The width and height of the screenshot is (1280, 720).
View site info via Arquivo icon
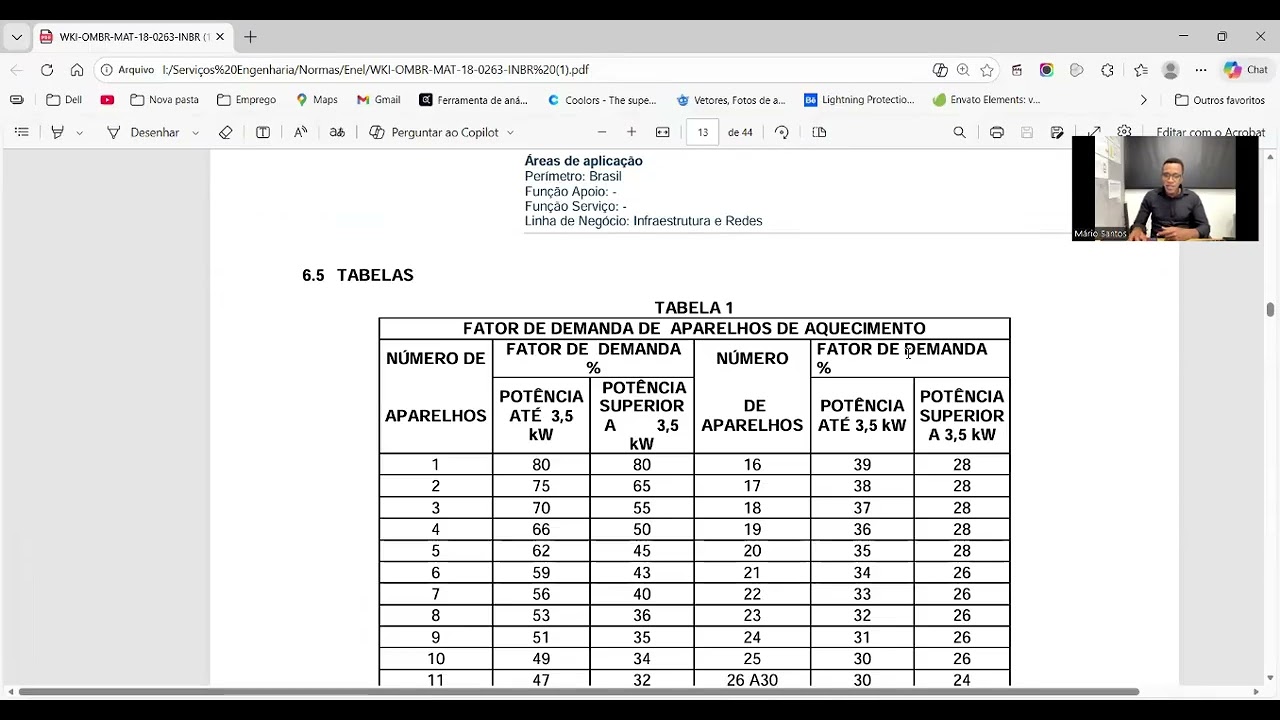pyautogui.click(x=128, y=70)
